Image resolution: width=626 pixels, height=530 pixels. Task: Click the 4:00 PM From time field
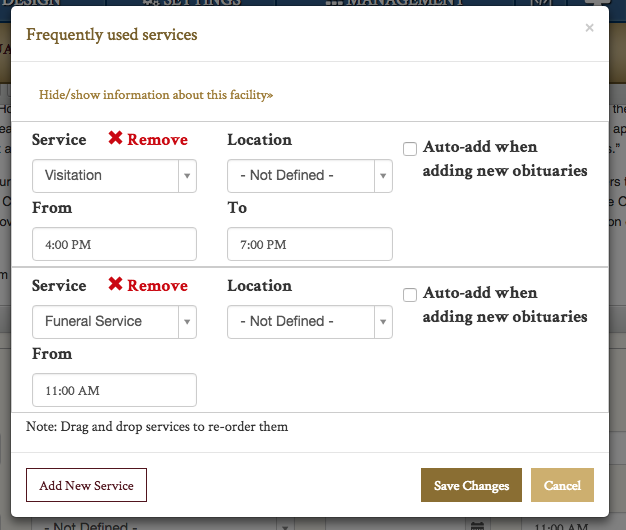coord(114,244)
